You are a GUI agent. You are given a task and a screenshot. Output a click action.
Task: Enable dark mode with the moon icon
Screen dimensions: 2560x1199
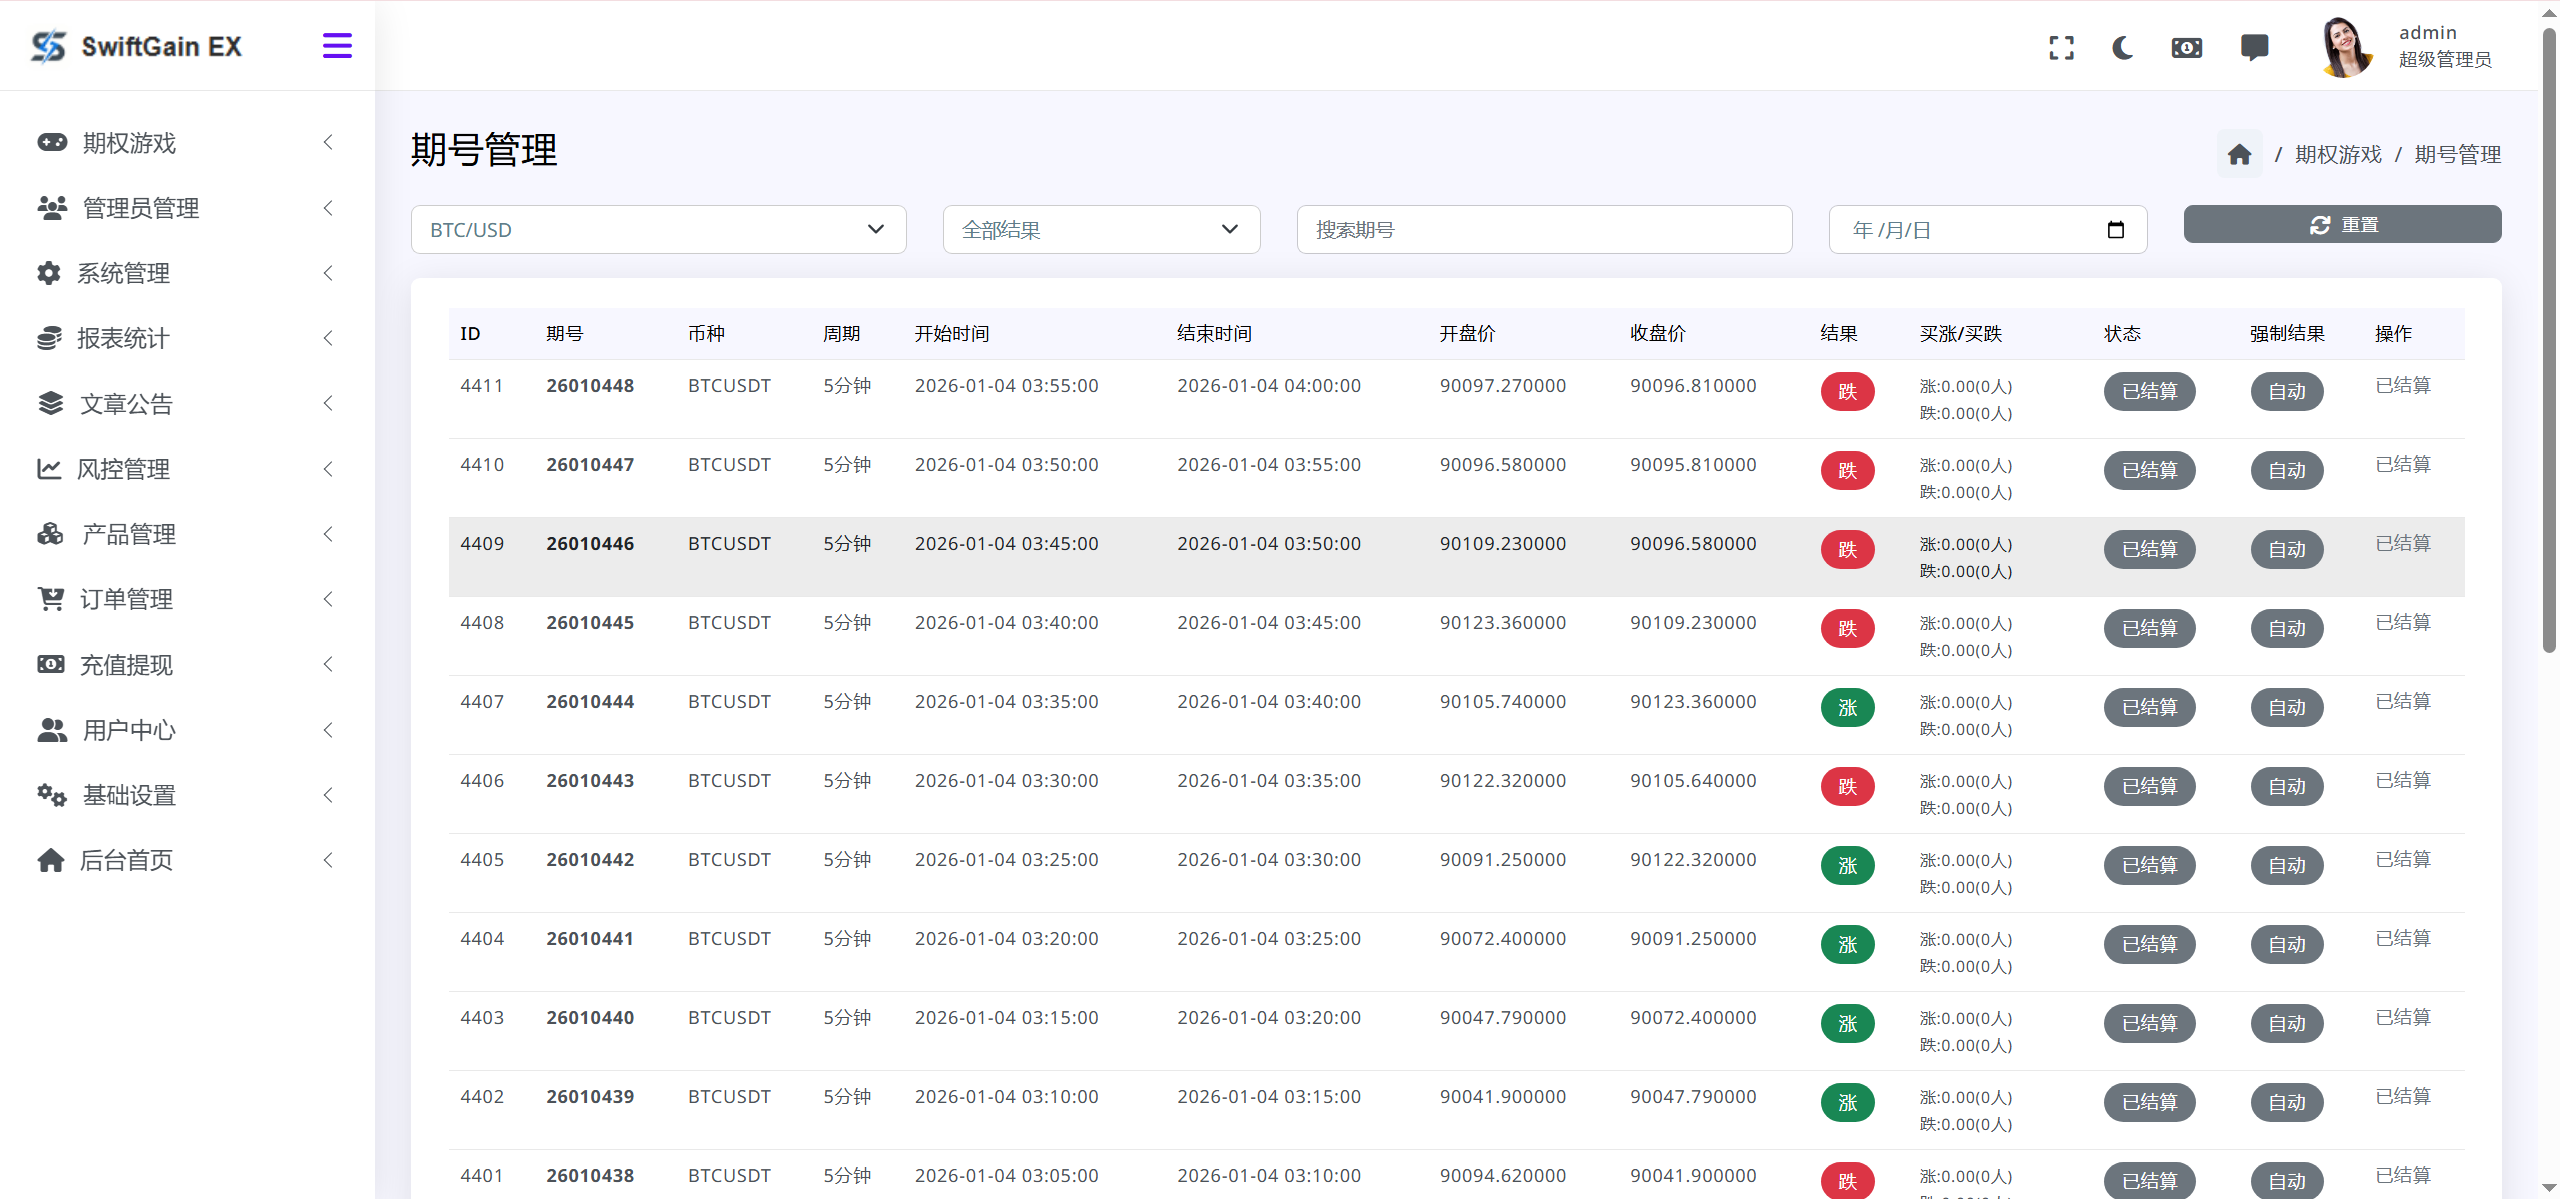[2123, 47]
